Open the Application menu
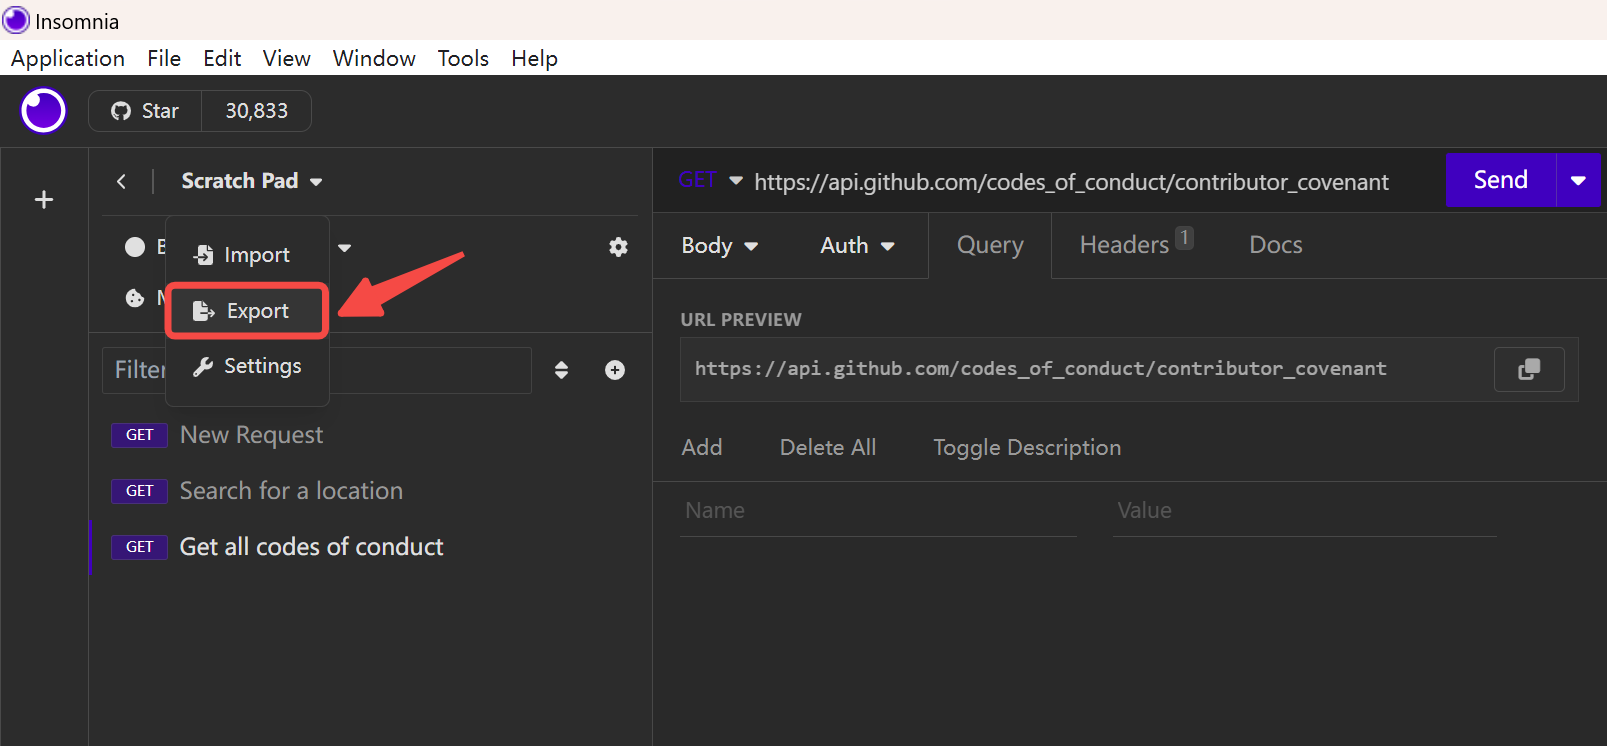 [x=68, y=58]
